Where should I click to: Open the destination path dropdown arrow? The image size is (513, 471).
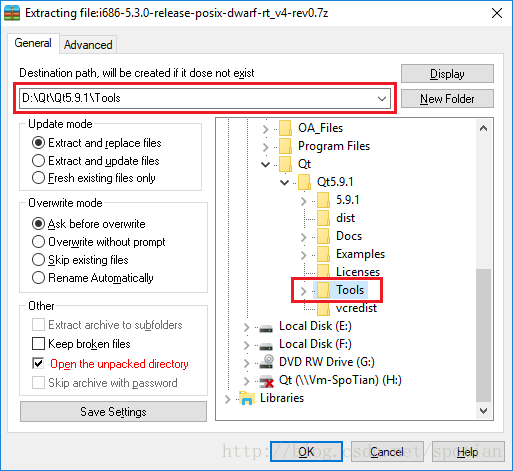pyautogui.click(x=382, y=99)
